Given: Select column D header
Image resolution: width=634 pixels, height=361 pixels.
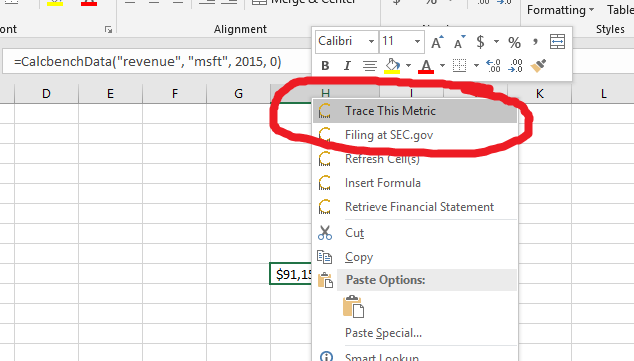Looking at the screenshot, I should (46, 94).
